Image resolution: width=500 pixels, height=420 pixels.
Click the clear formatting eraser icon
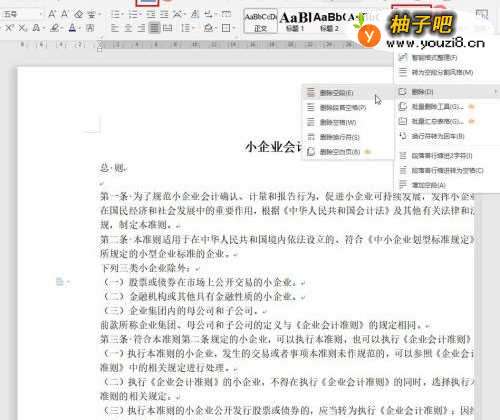click(79, 14)
